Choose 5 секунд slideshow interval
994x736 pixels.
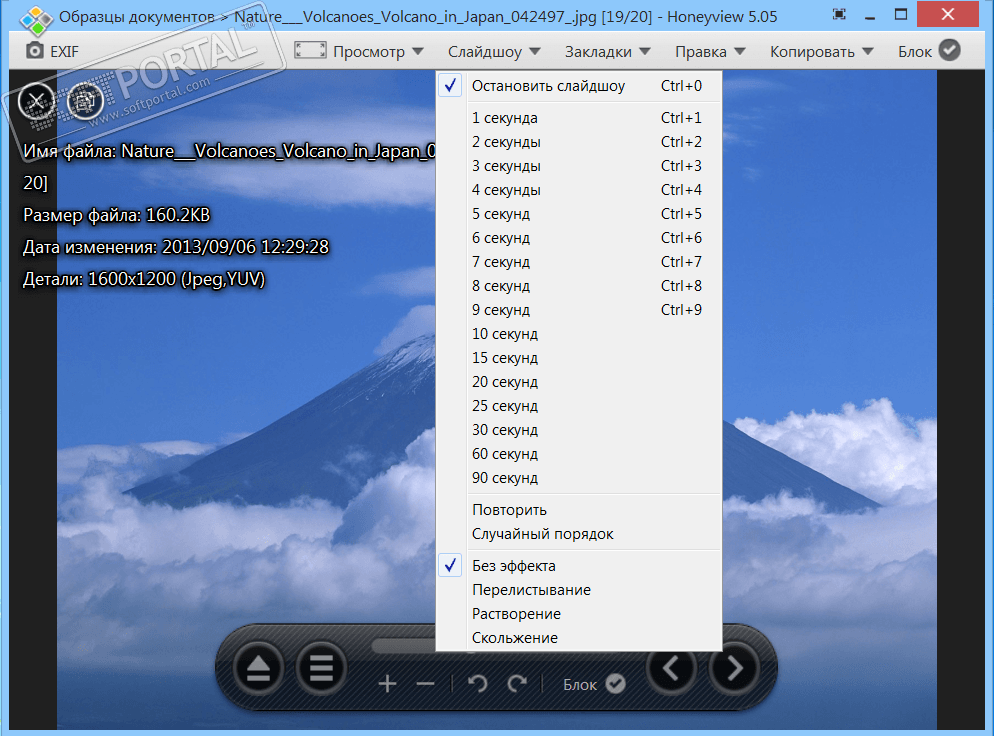click(579, 214)
